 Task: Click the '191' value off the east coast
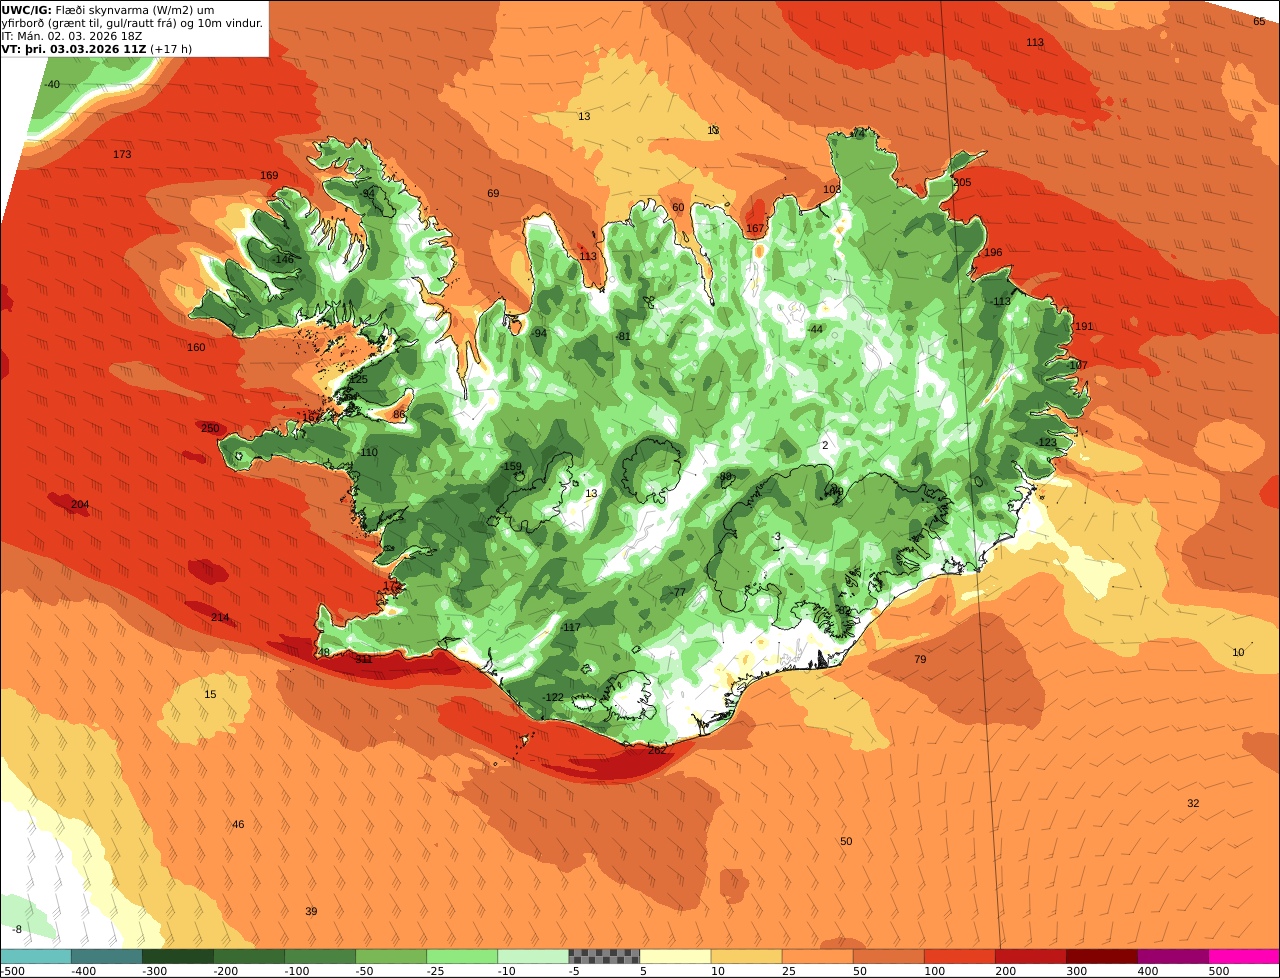(x=1084, y=326)
